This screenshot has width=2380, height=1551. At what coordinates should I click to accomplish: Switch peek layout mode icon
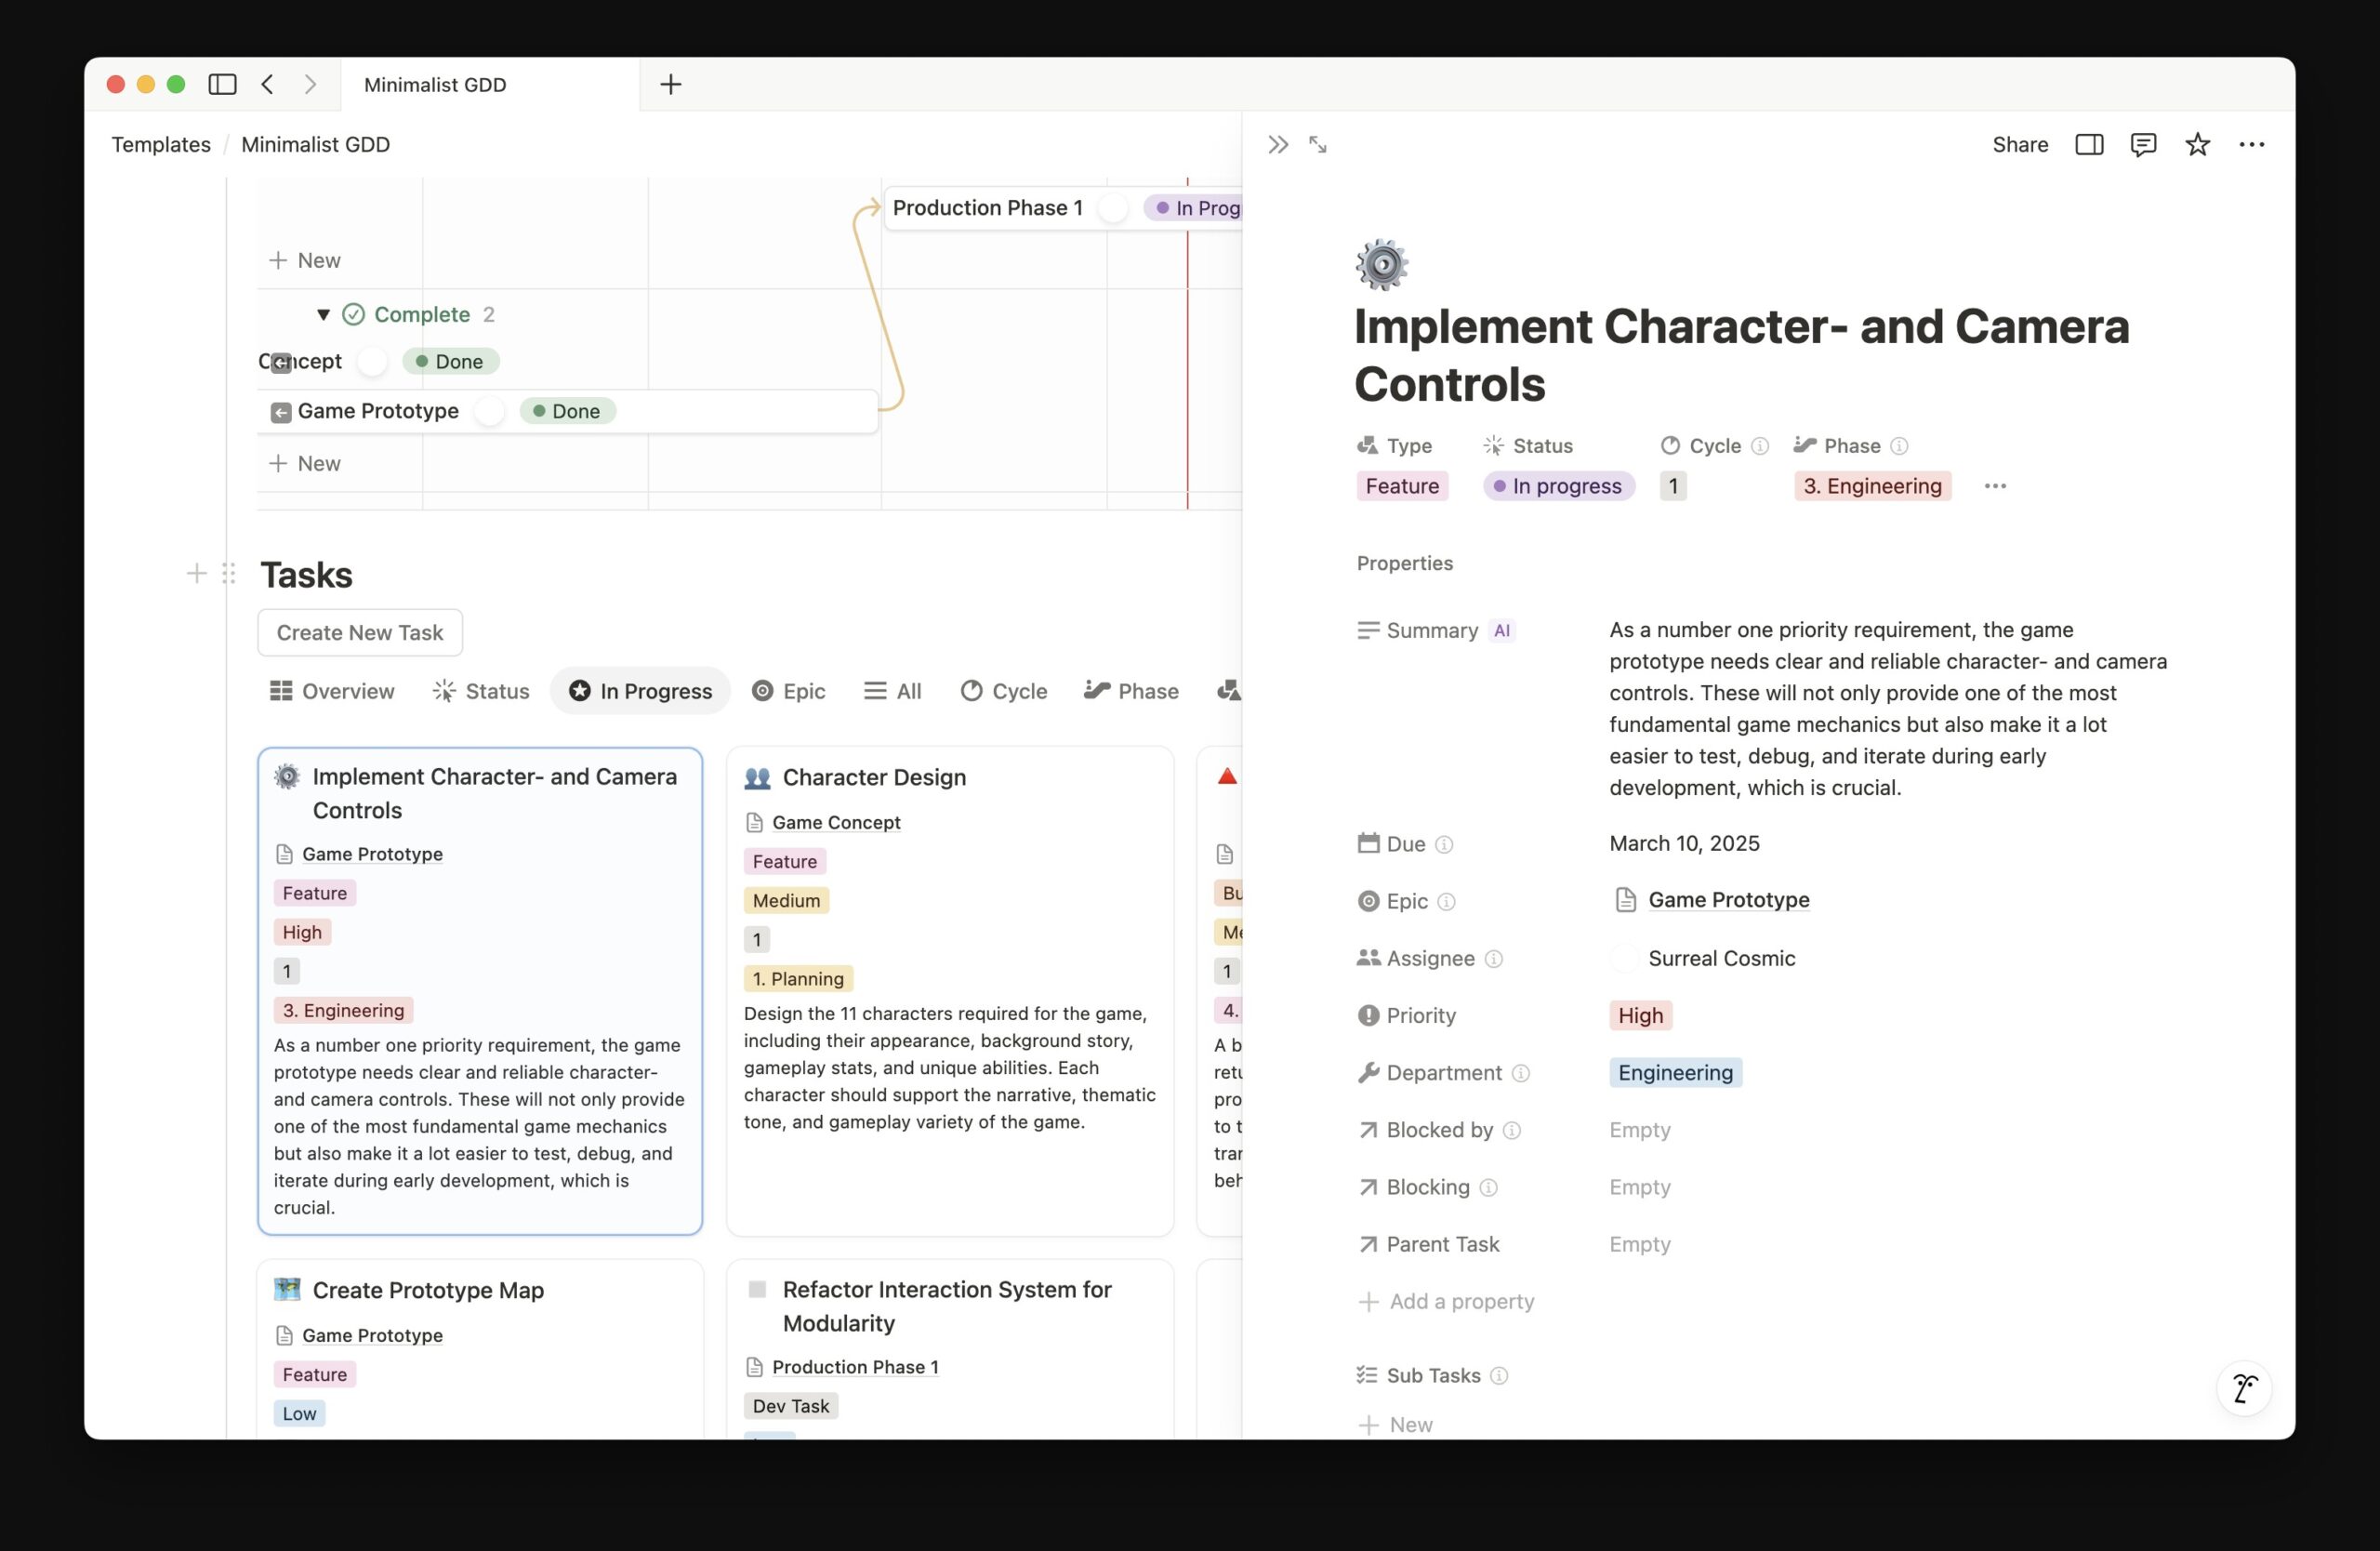pyautogui.click(x=2089, y=145)
